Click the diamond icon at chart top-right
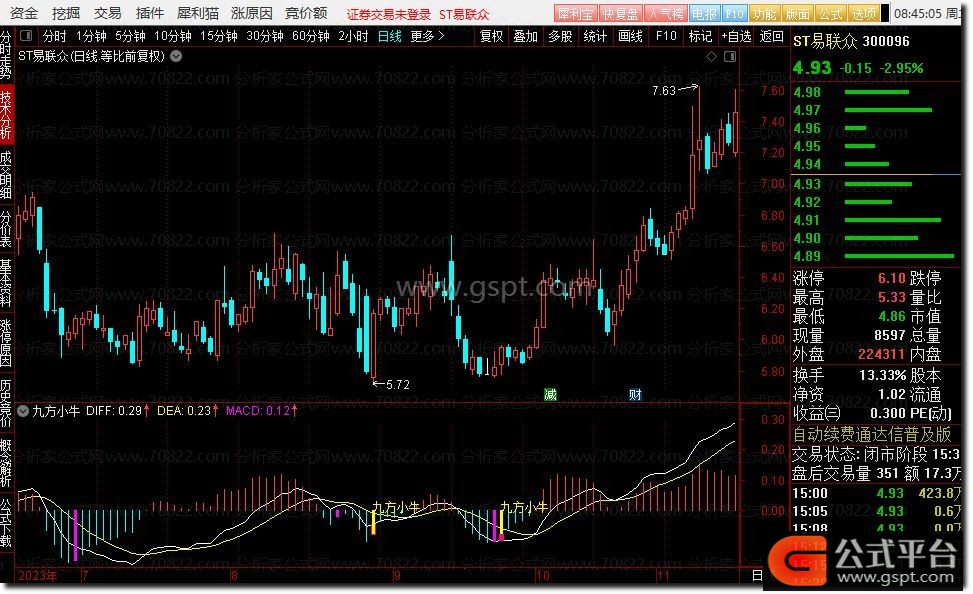The height and width of the screenshot is (594, 973). (712, 56)
